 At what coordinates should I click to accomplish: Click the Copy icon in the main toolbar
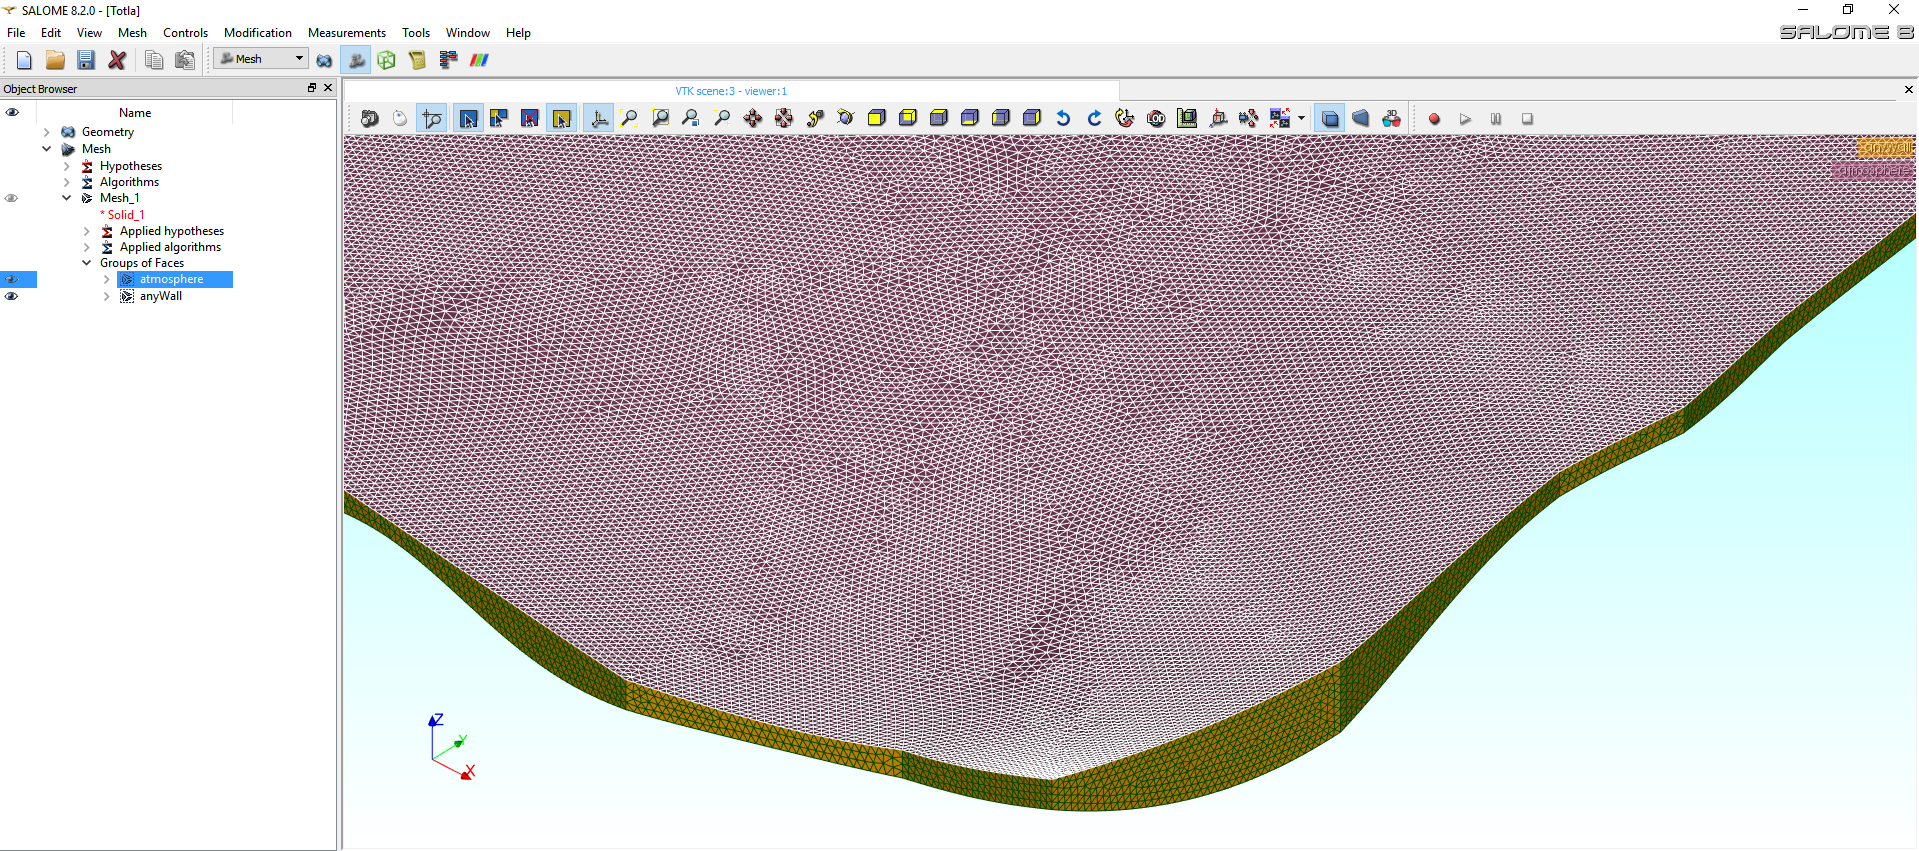point(154,60)
